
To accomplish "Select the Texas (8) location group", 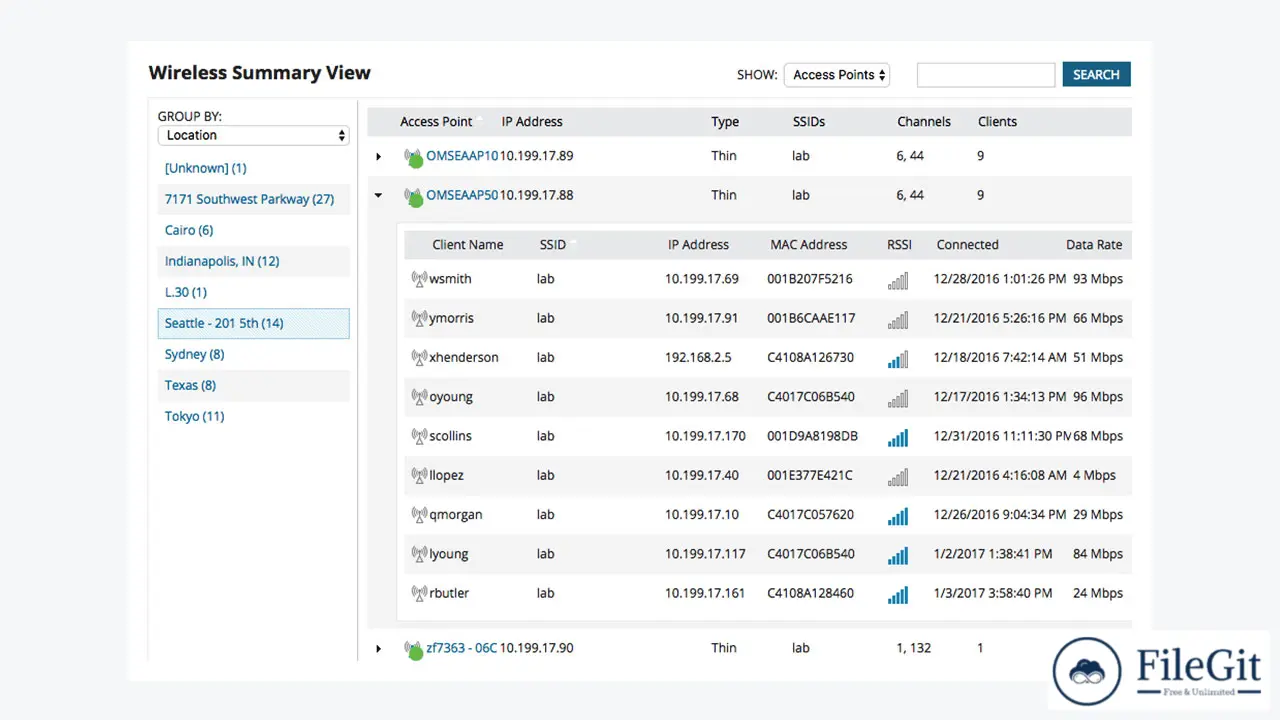I will [191, 385].
